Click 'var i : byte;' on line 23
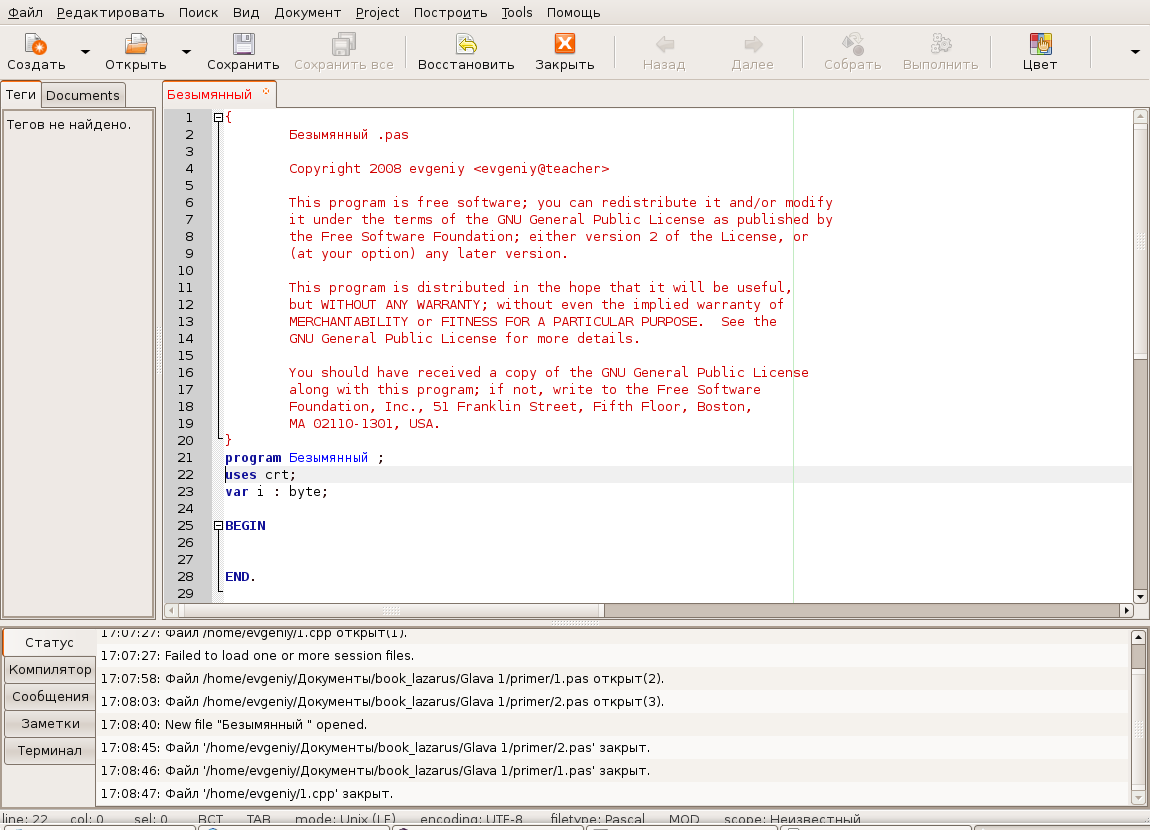 [276, 492]
